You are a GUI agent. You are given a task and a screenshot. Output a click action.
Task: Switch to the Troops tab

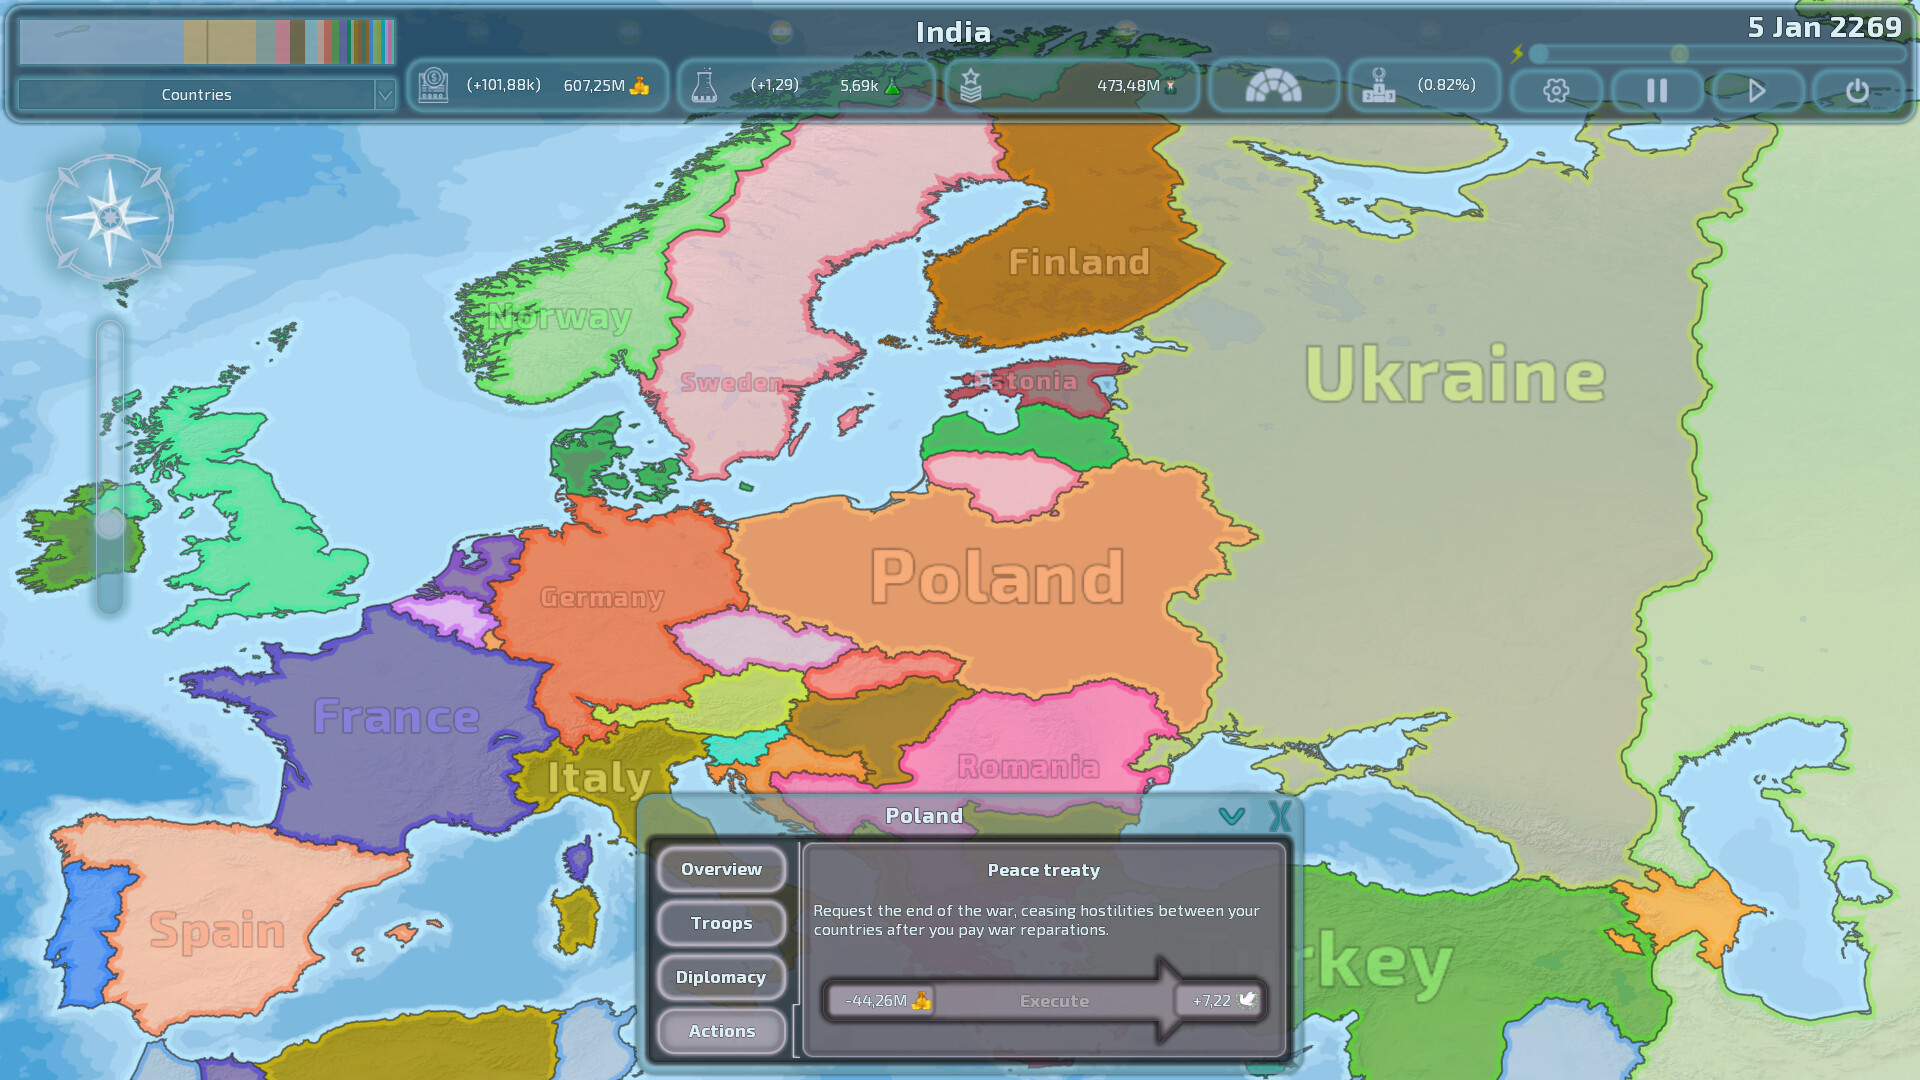721,923
